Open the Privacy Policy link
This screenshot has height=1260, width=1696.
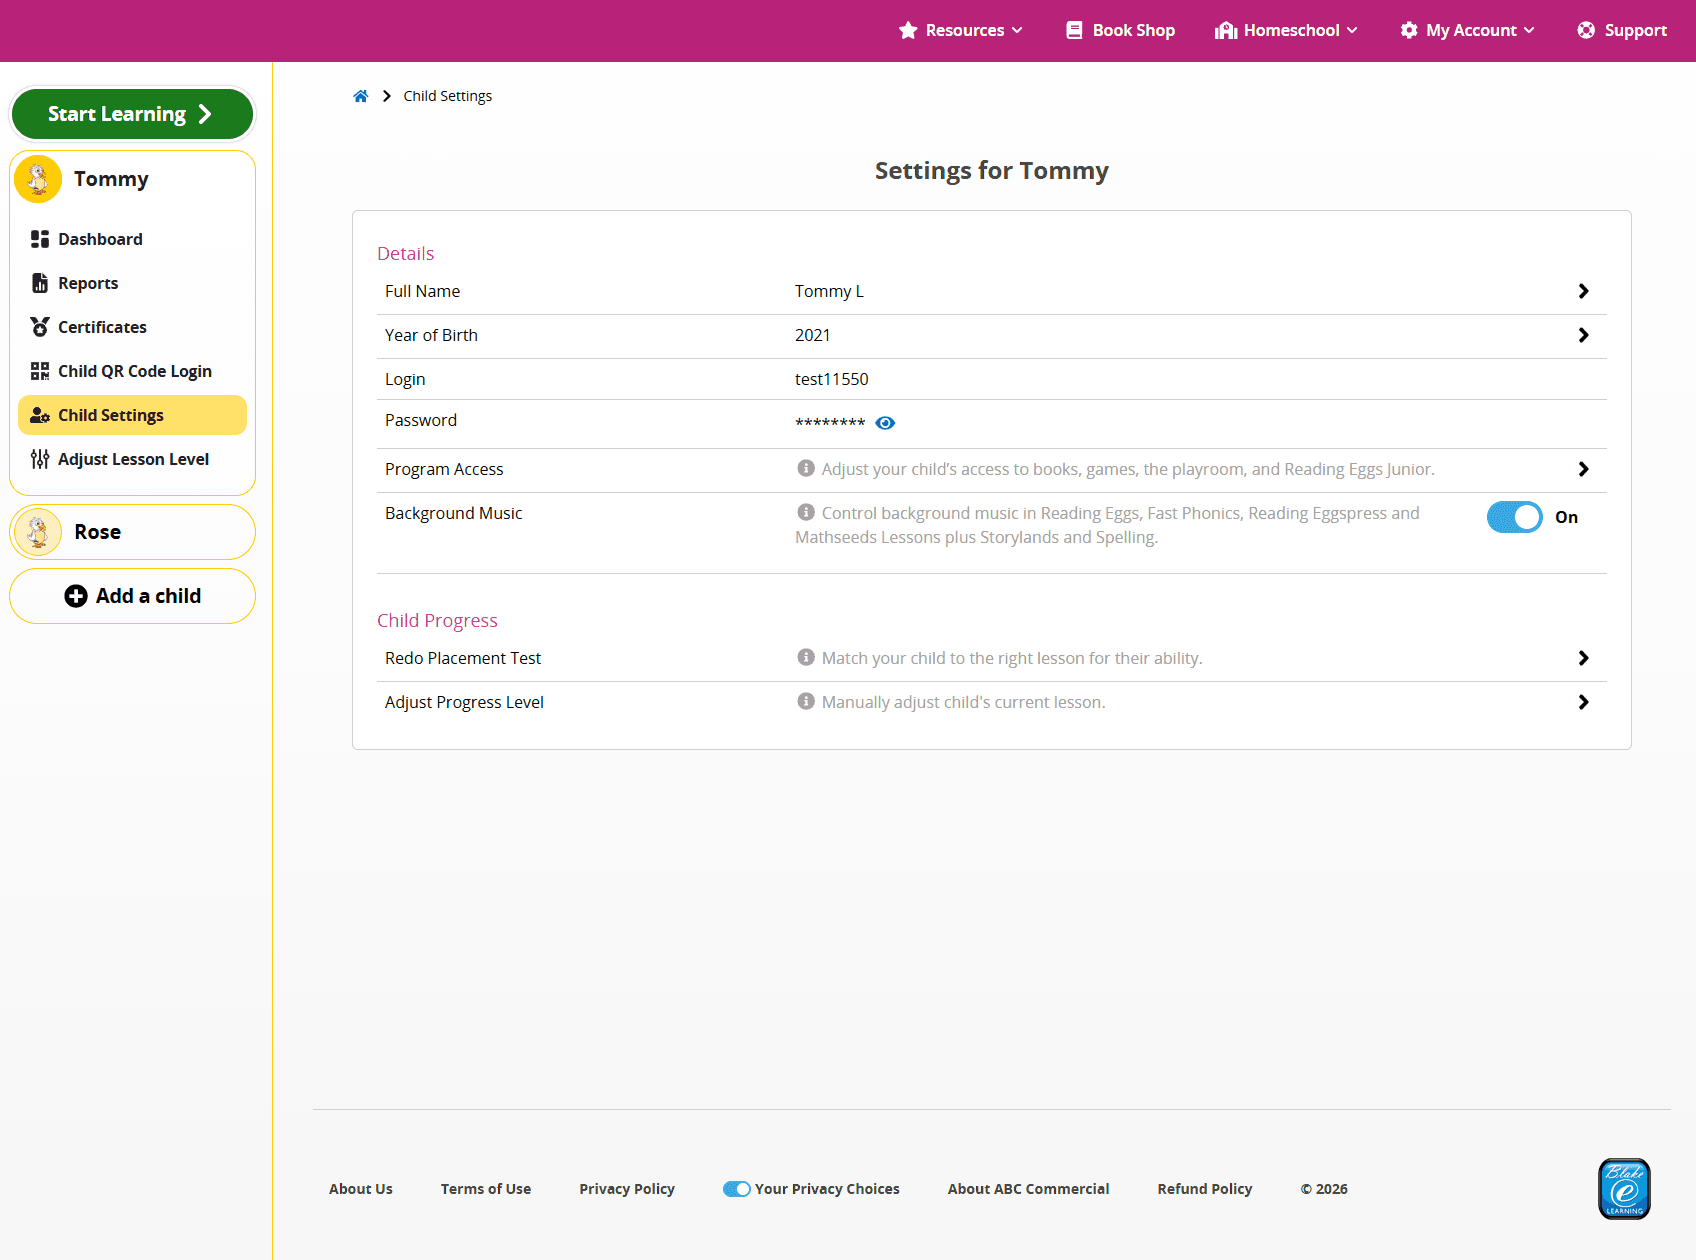627,1189
